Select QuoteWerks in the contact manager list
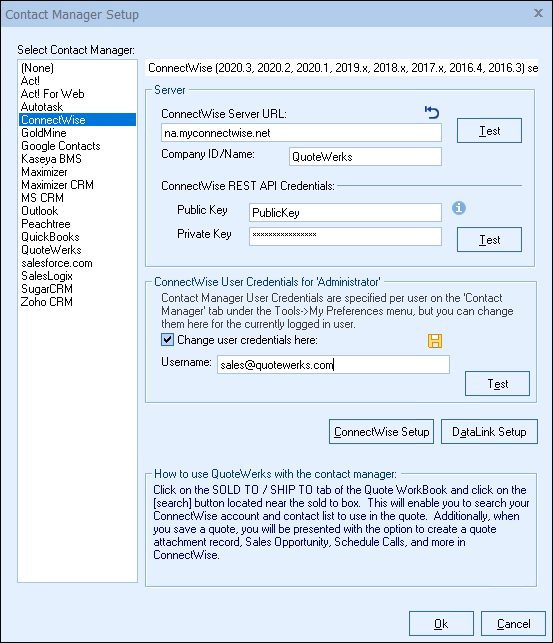Screen dimensions: 553x643 (77, 250)
